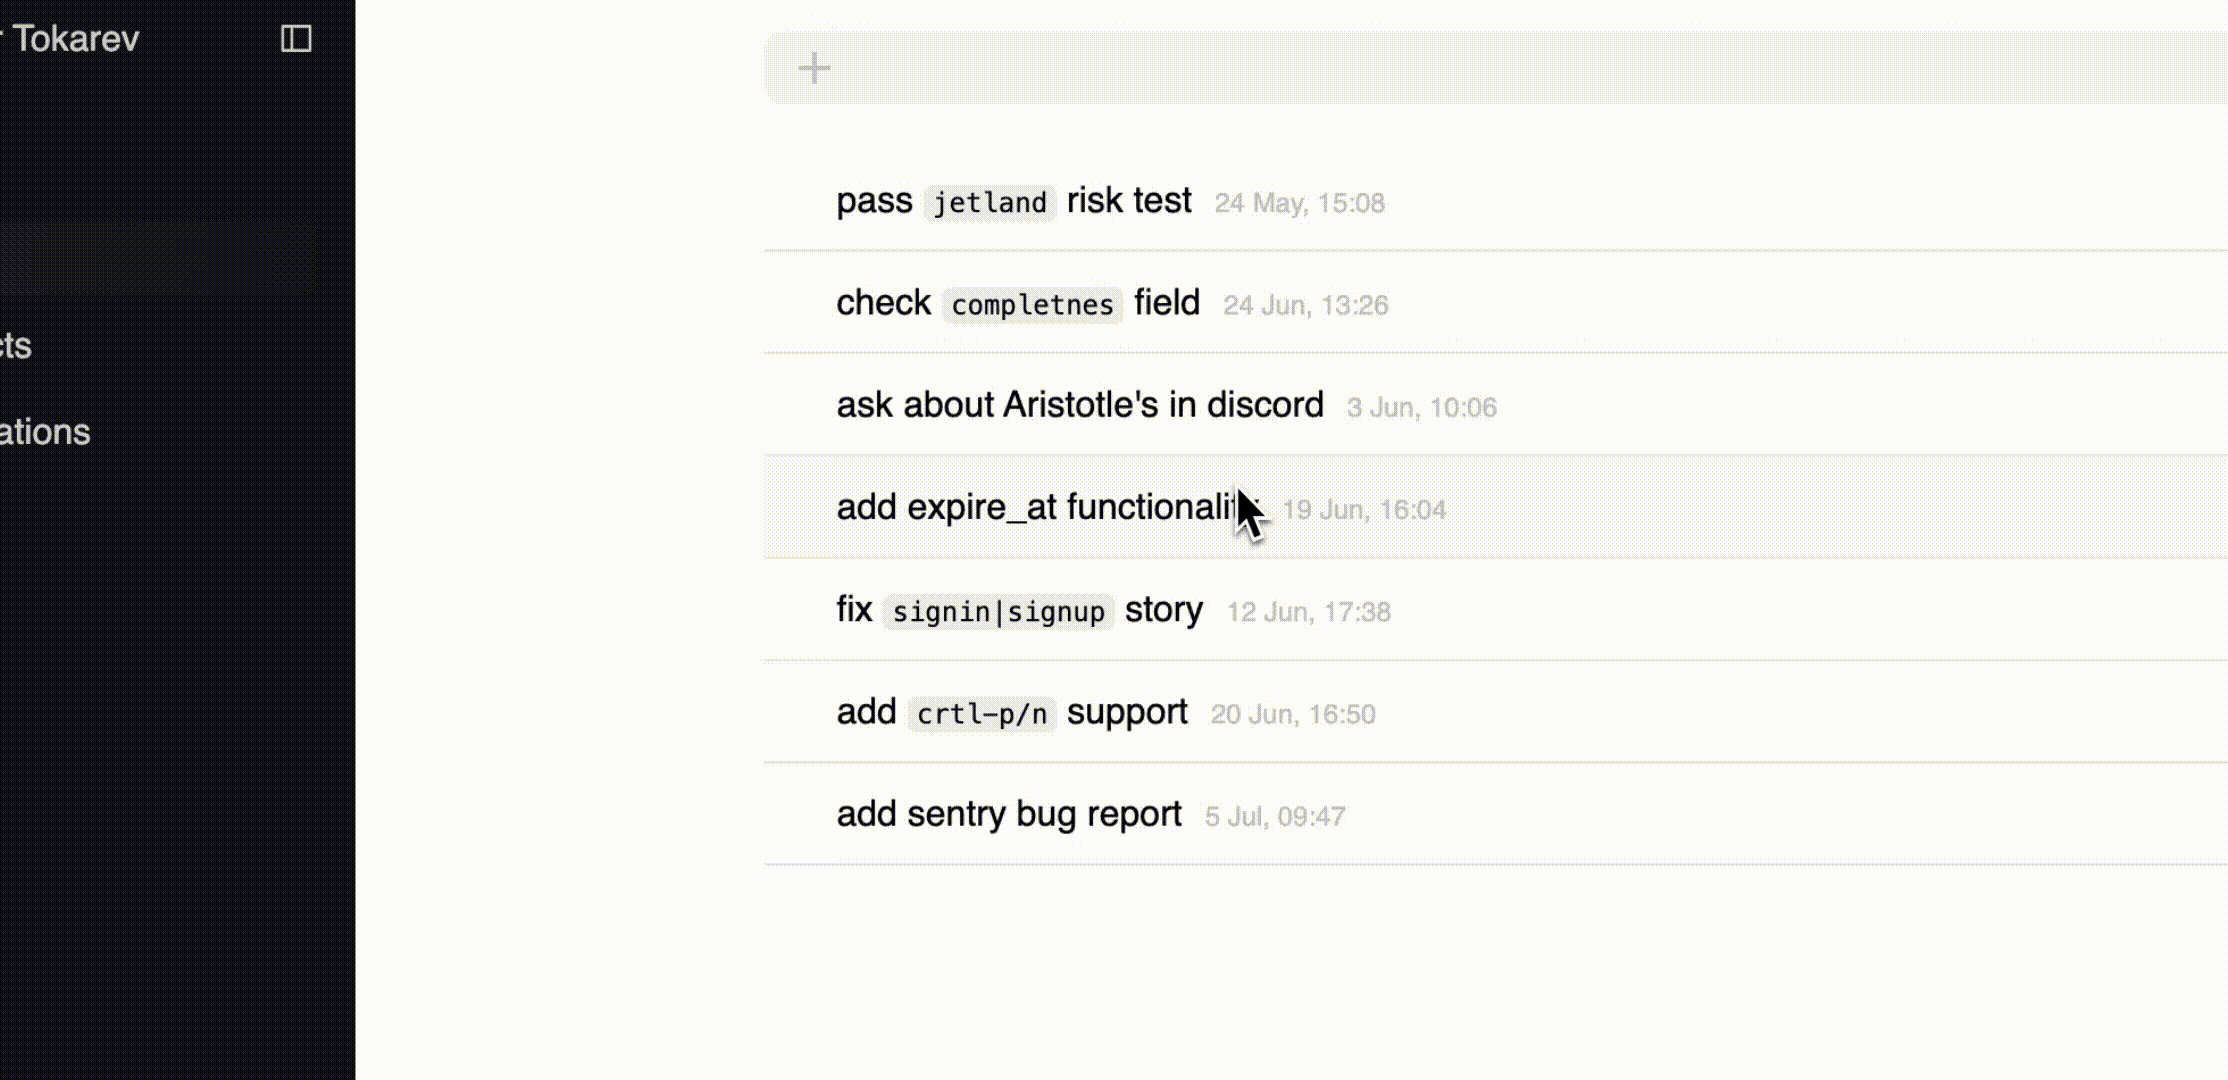The height and width of the screenshot is (1080, 2228).
Task: Open the sidebar item ending in 'ations'
Action: coord(45,432)
